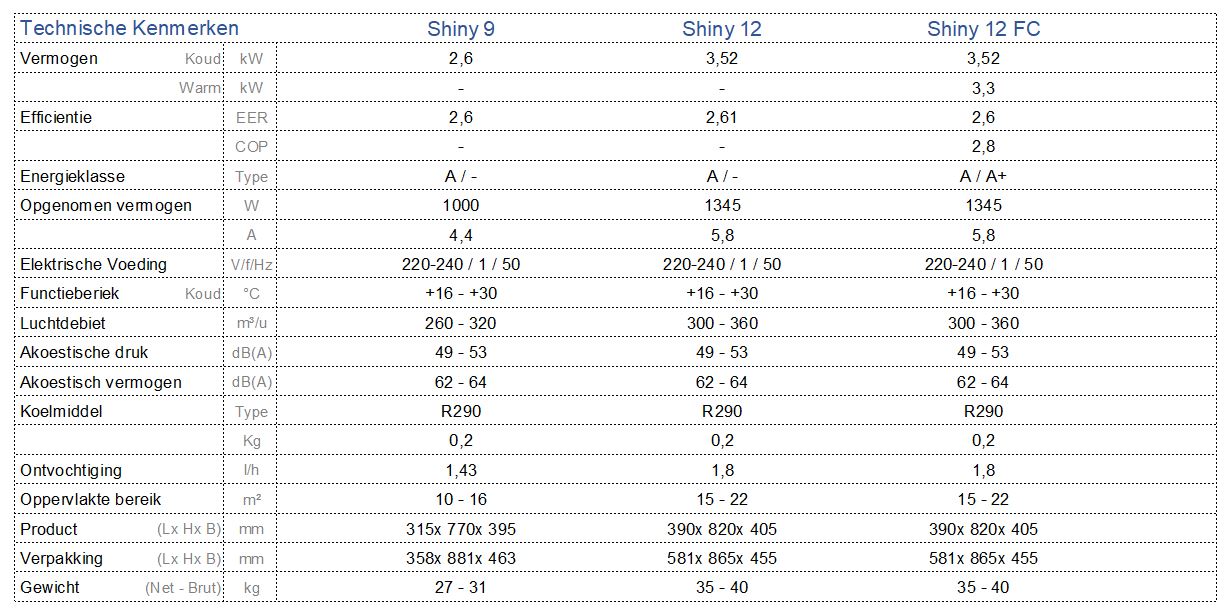Click the Luchtdebiet 260 - 320 cell
This screenshot has height=612, width=1231.
(x=461, y=323)
